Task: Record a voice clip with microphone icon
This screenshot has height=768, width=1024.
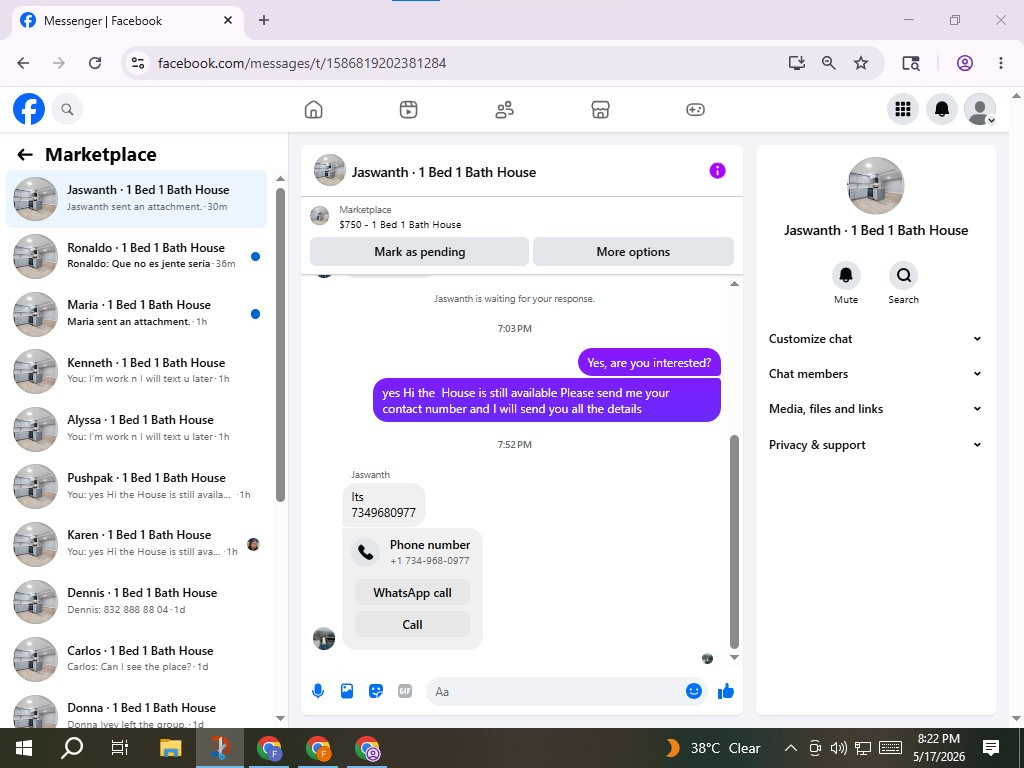Action: tap(318, 691)
